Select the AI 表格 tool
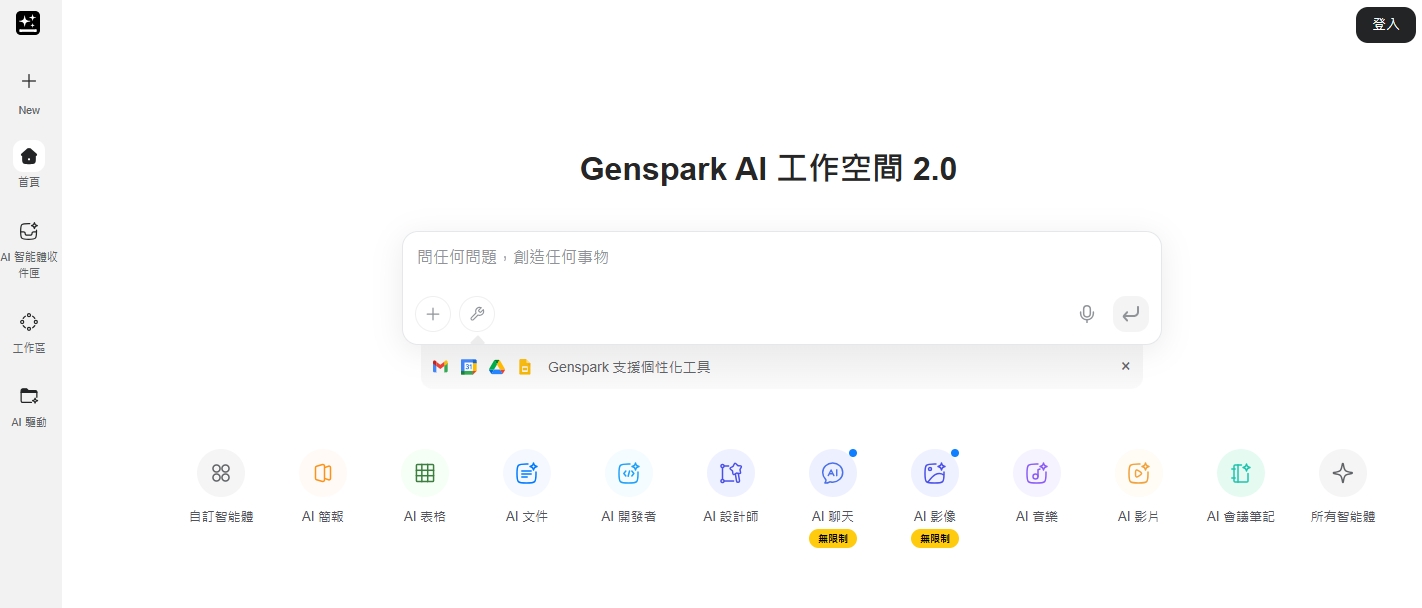The height and width of the screenshot is (608, 1422). [424, 487]
